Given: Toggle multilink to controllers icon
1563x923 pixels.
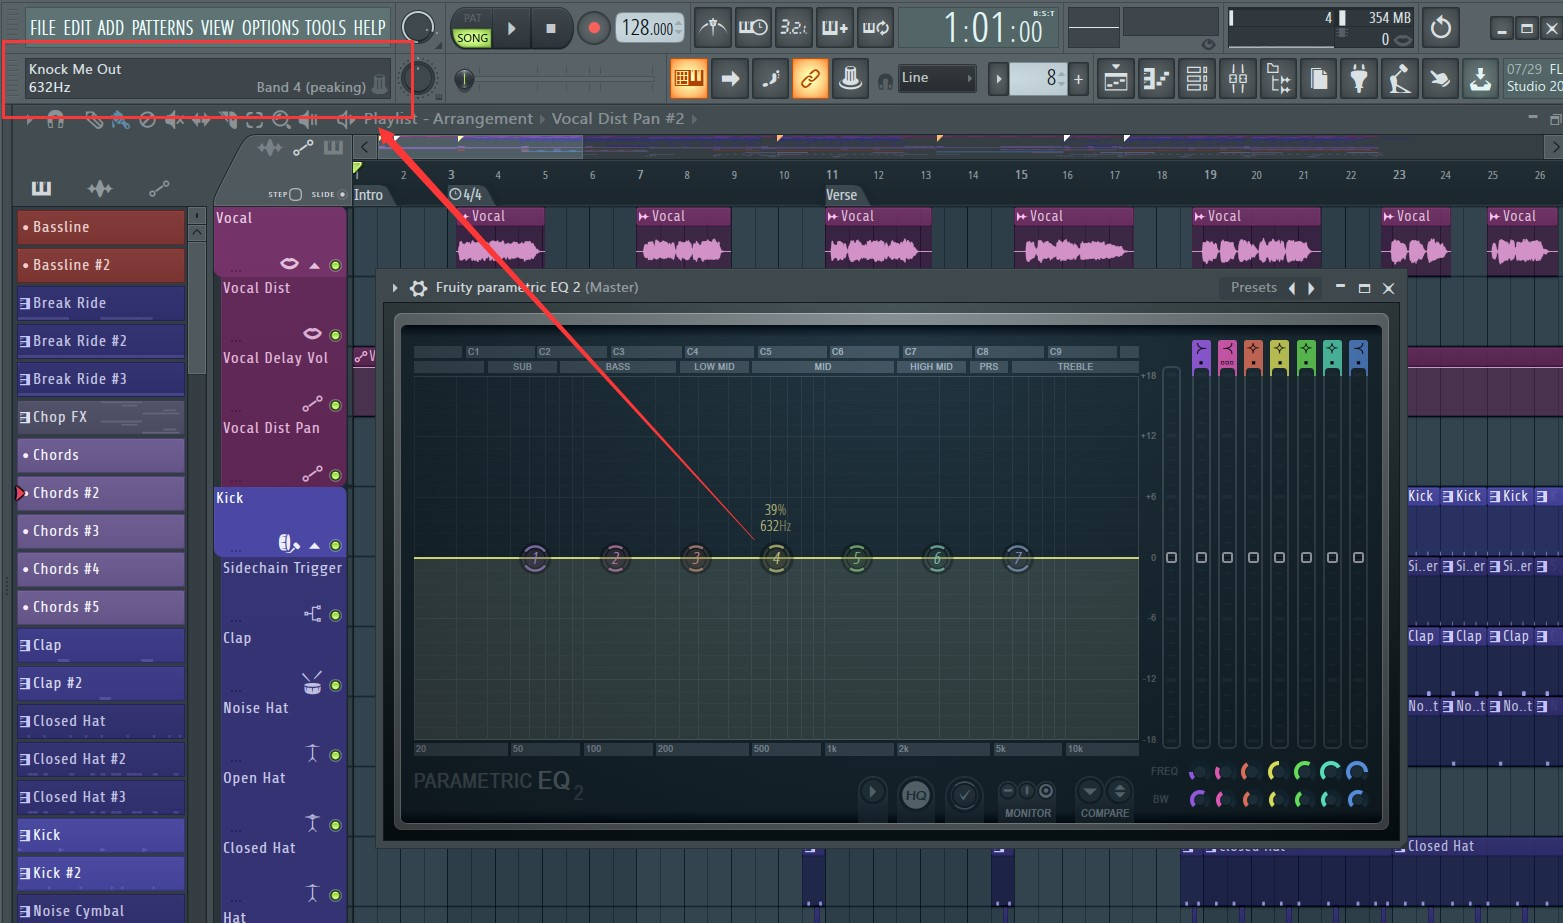Looking at the screenshot, I should pos(810,78).
